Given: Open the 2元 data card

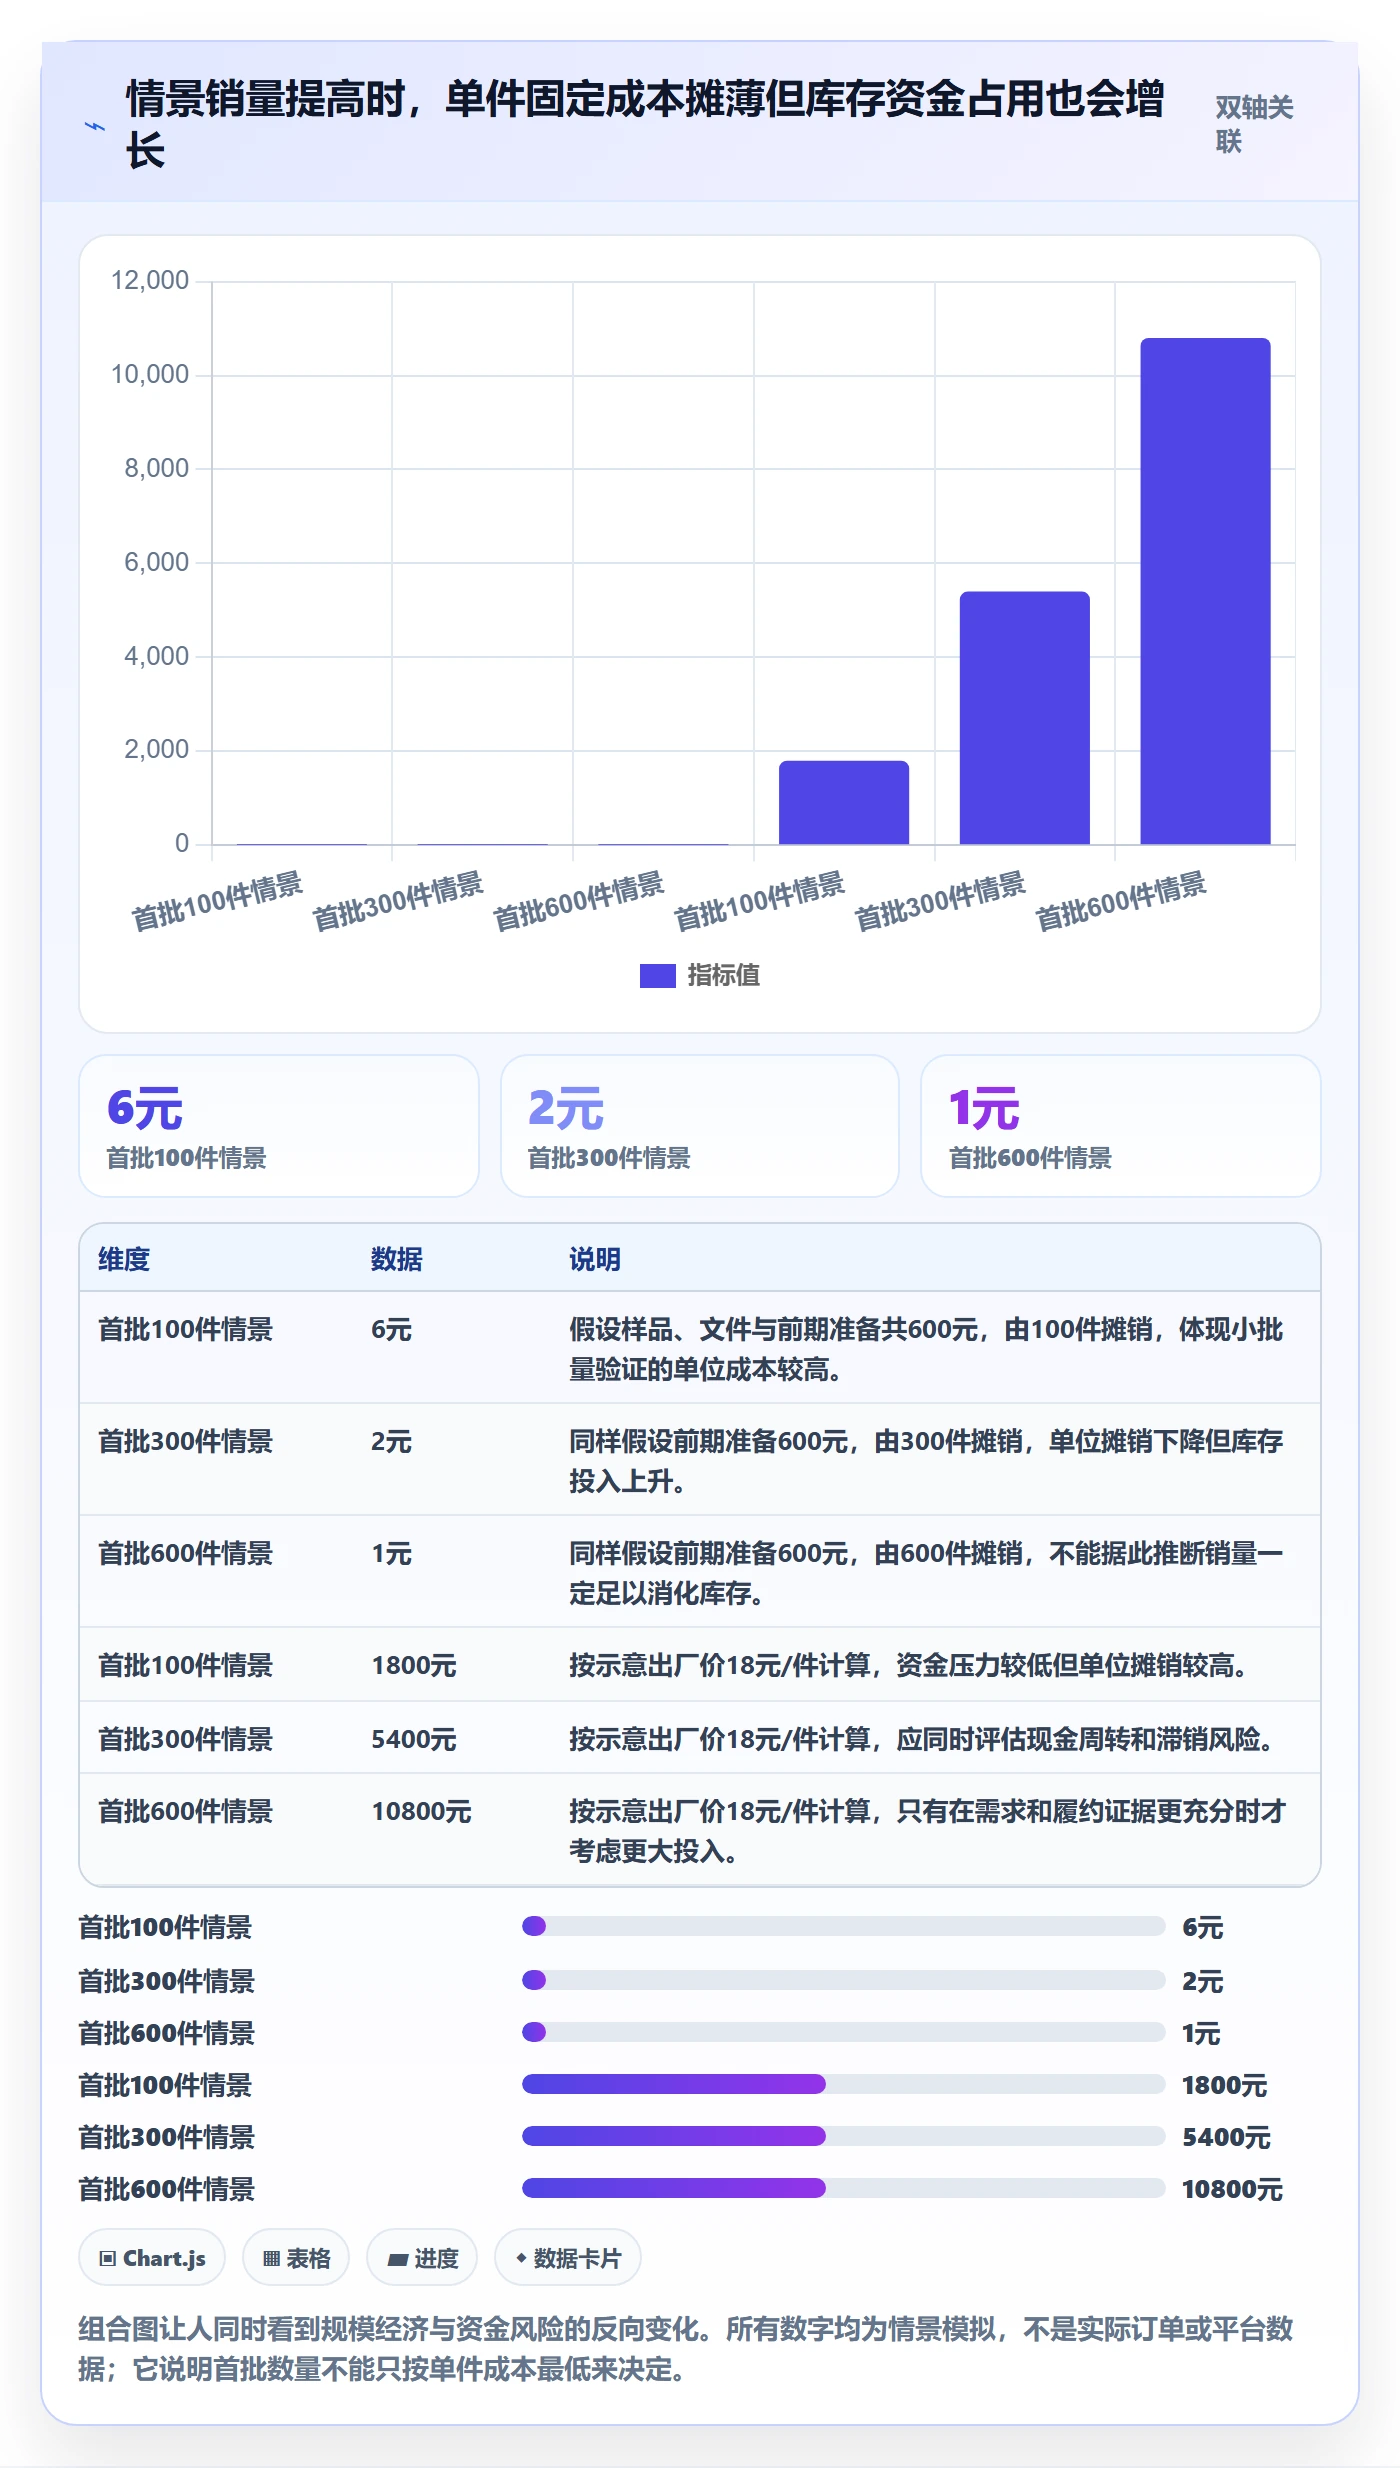Looking at the screenshot, I should tap(700, 1126).
